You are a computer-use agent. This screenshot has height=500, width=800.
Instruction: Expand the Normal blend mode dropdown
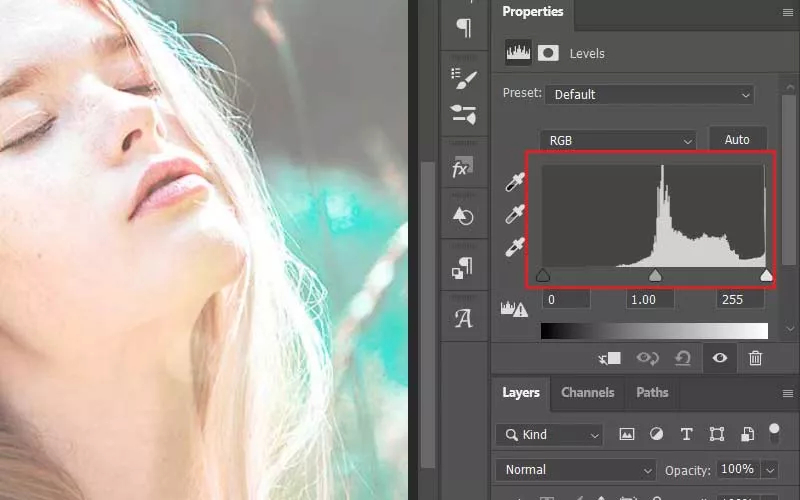[x=576, y=469]
